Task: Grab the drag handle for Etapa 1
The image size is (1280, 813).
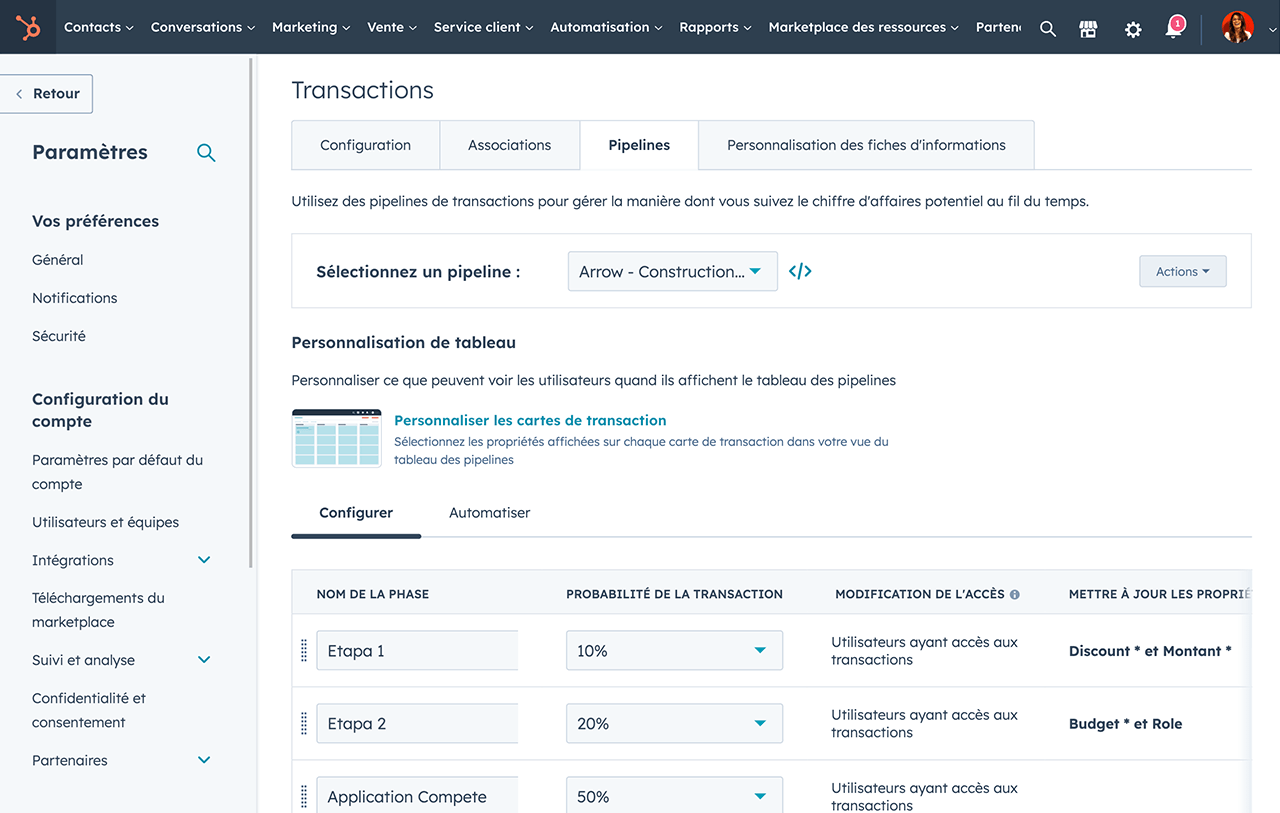Action: pos(304,651)
